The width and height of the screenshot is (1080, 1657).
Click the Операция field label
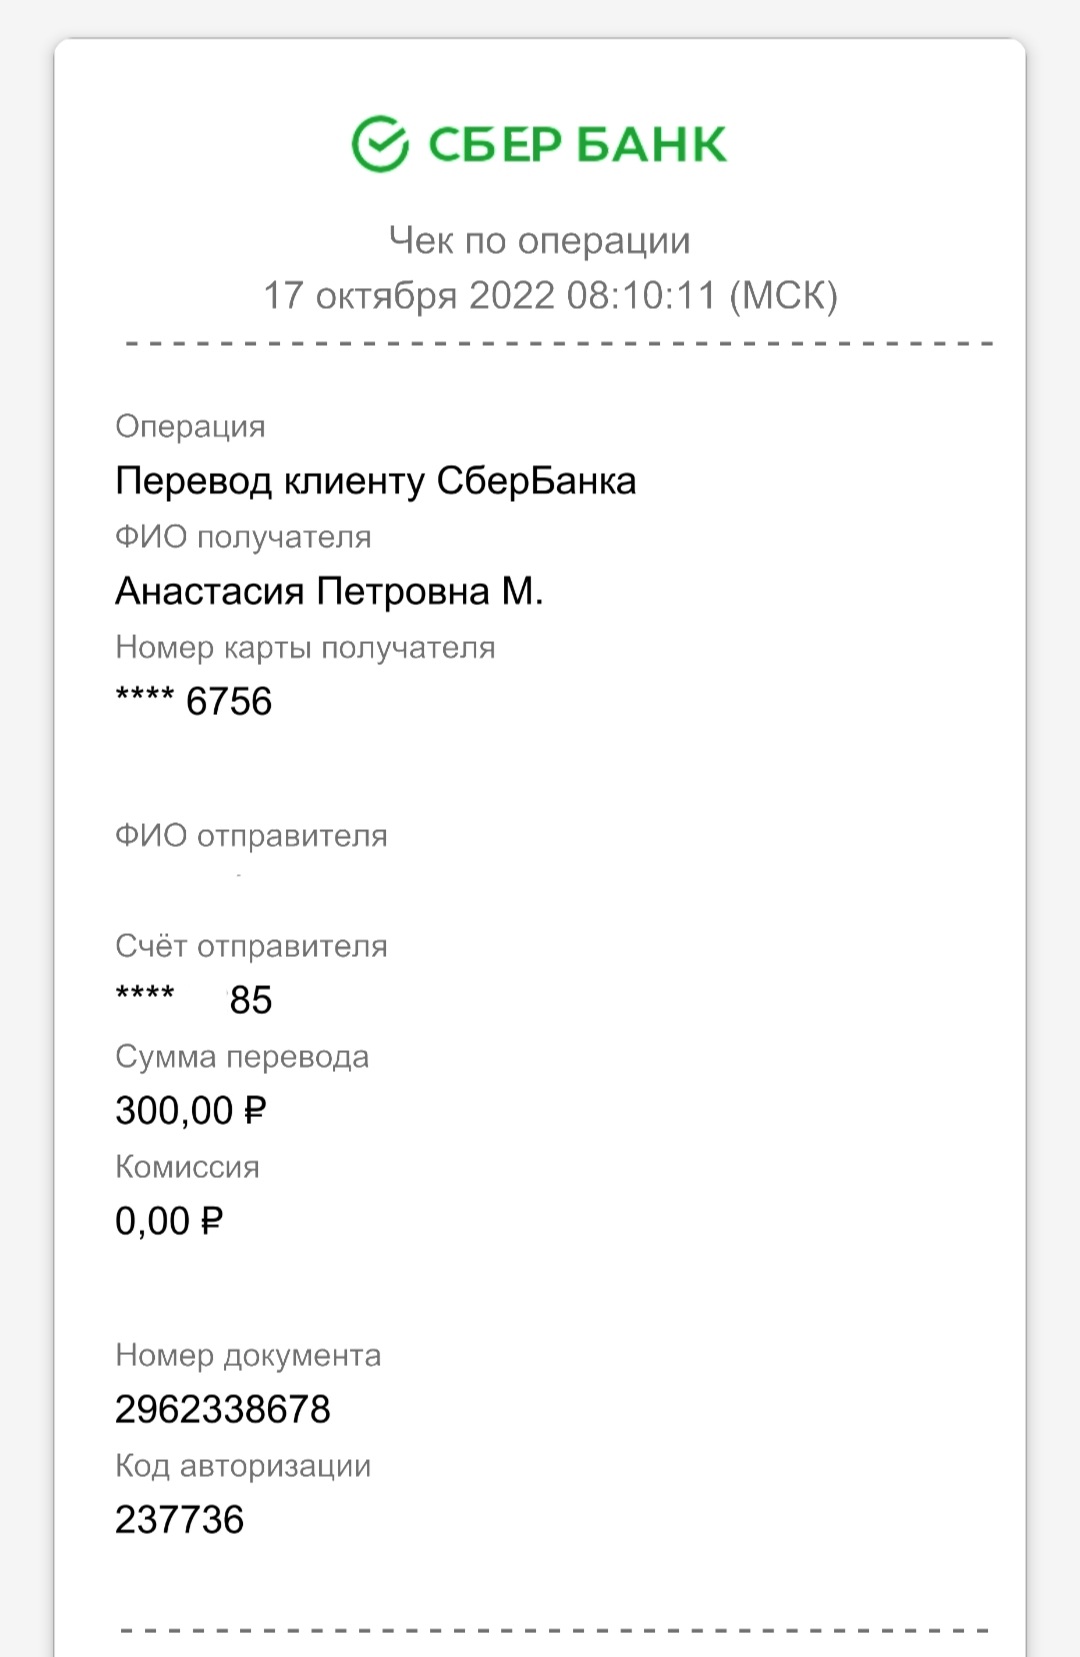point(190,427)
